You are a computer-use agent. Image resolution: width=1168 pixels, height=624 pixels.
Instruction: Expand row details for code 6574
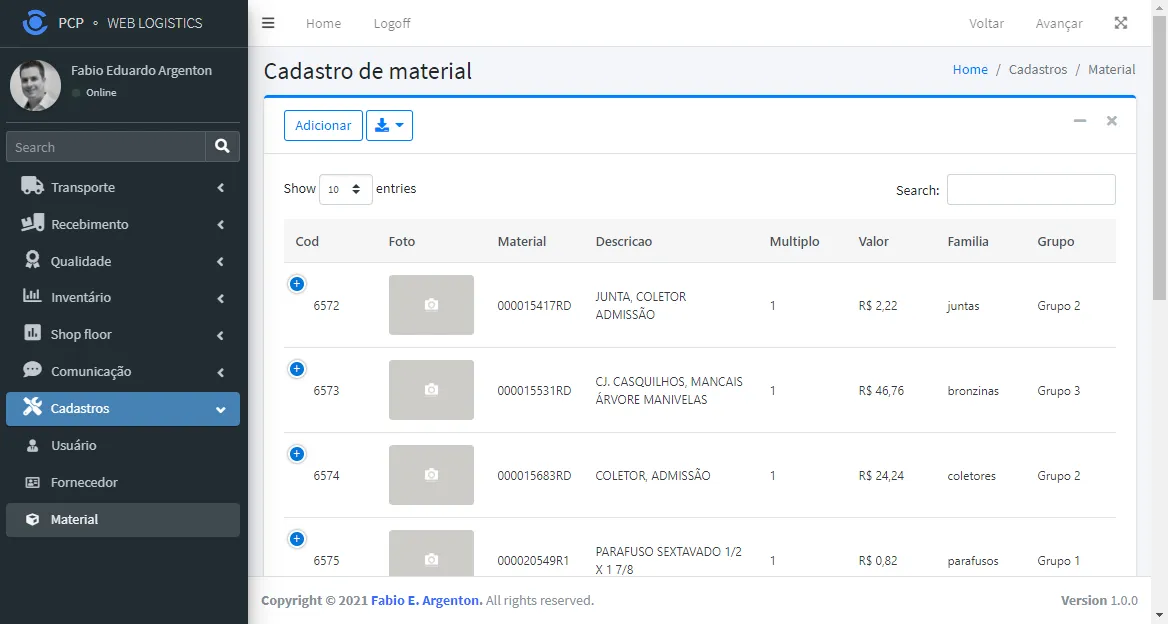pyautogui.click(x=296, y=453)
